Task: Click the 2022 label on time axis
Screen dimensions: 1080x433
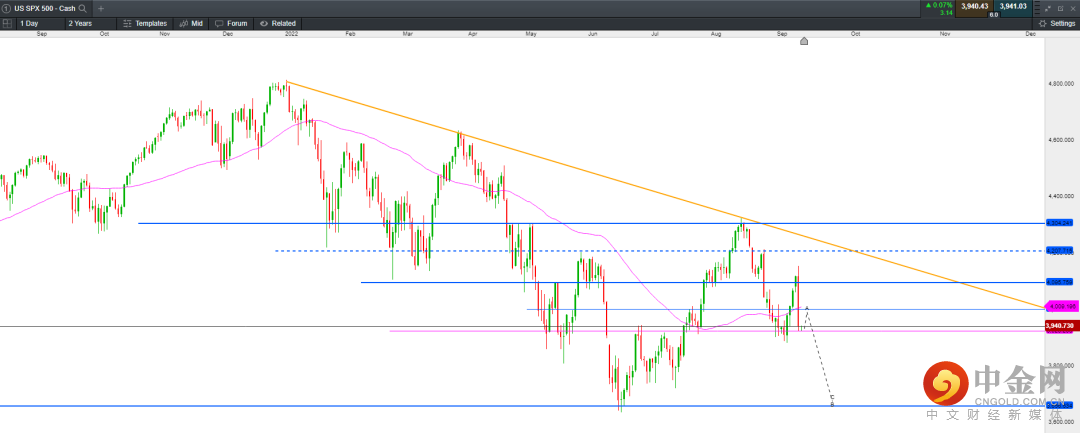Action: pyautogui.click(x=291, y=33)
